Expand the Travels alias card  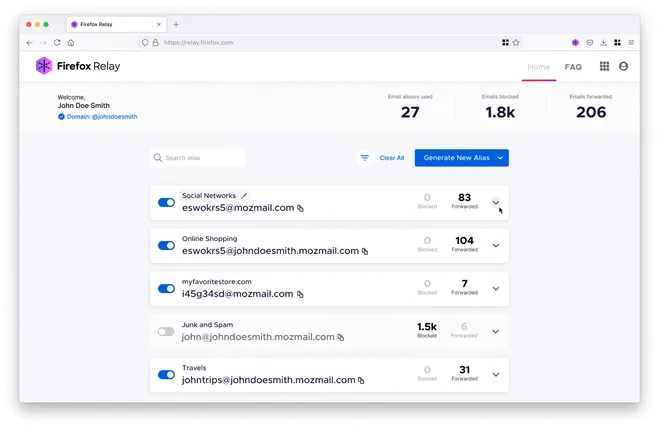point(496,375)
